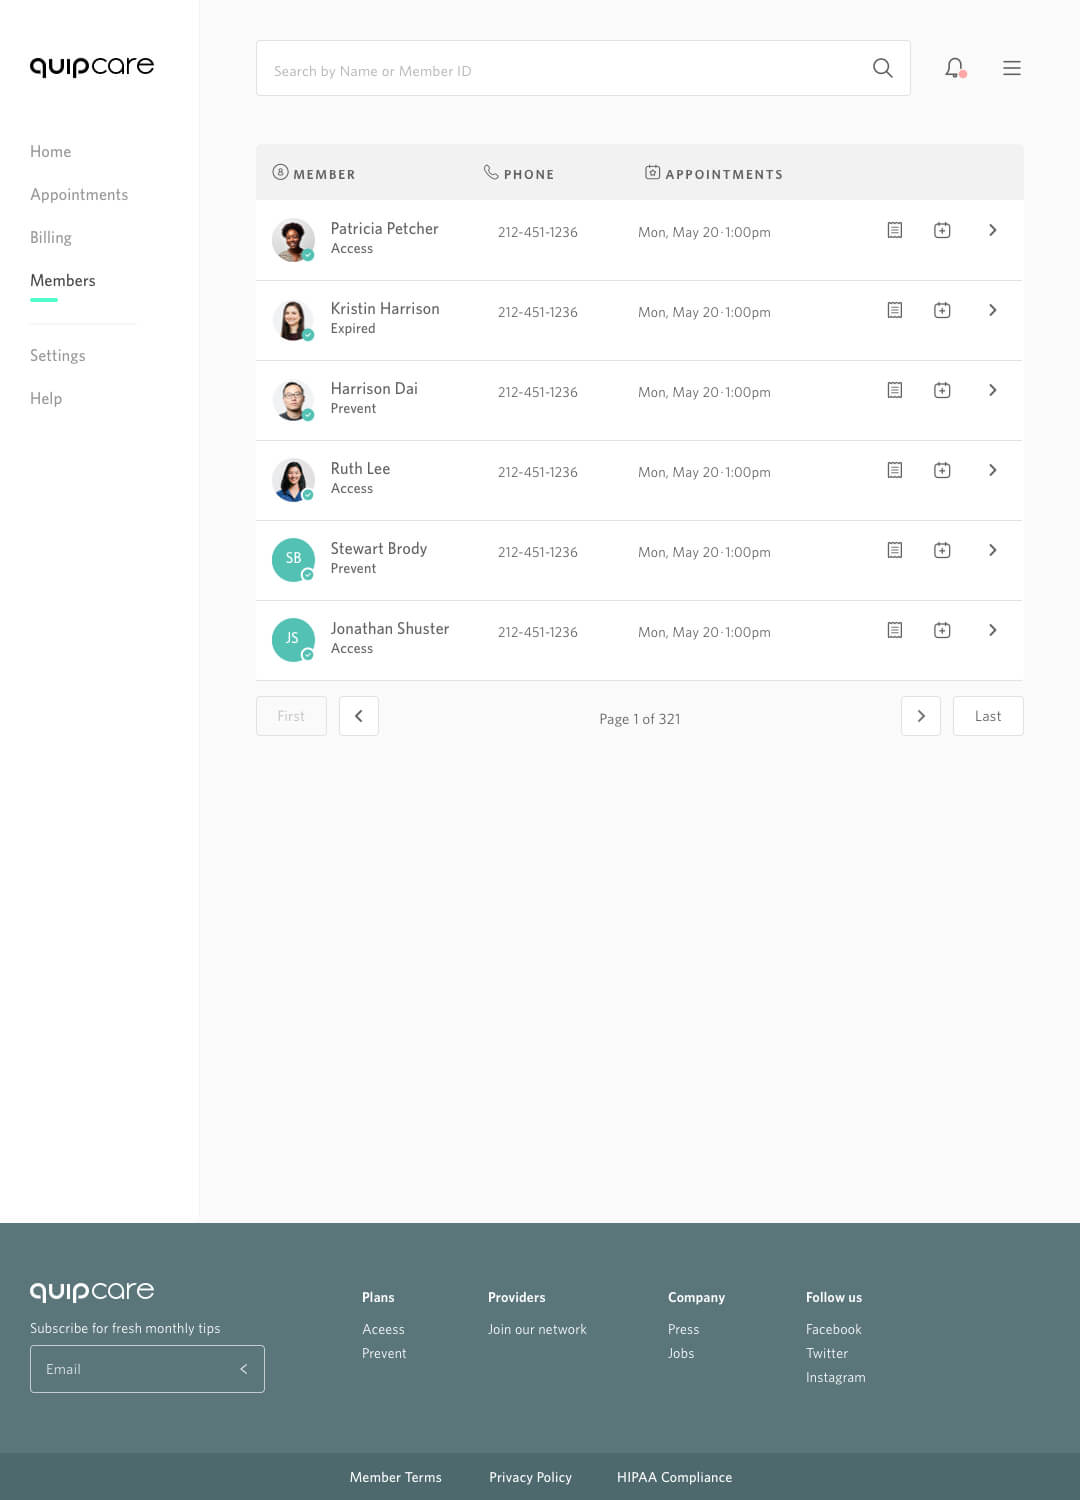Open Appointments in sidebar
Image resolution: width=1080 pixels, height=1500 pixels.
click(x=79, y=195)
